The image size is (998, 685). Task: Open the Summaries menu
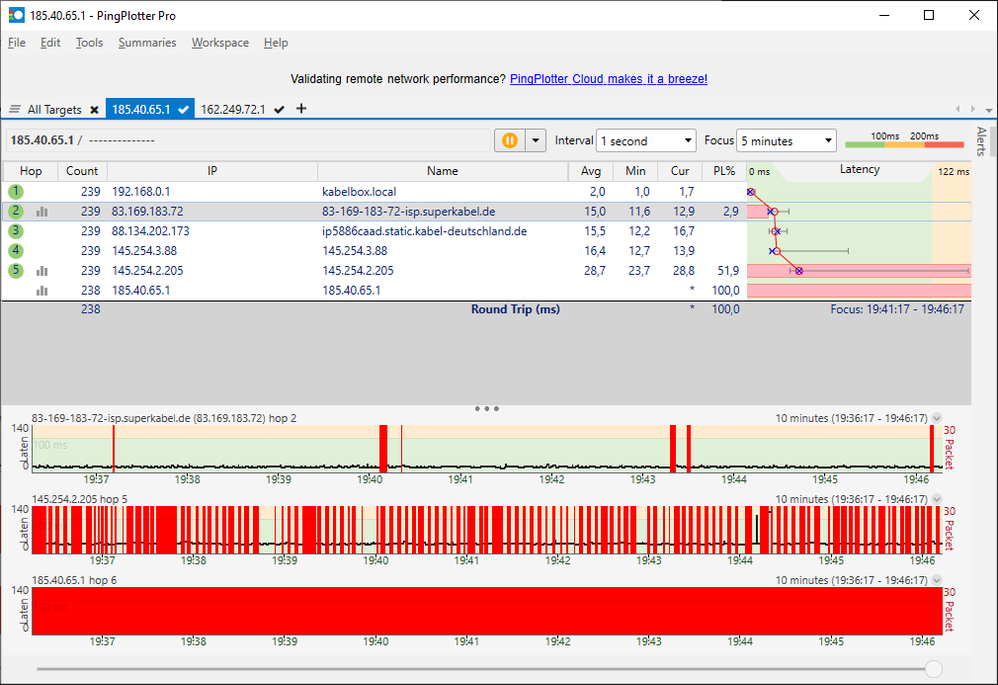point(147,43)
